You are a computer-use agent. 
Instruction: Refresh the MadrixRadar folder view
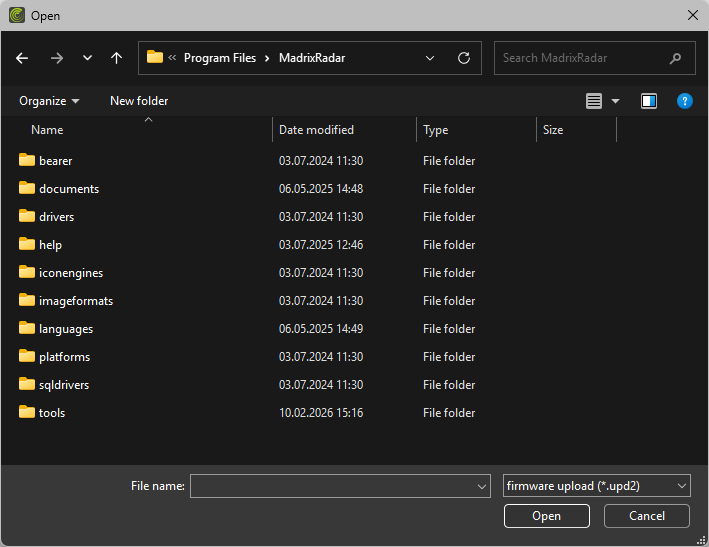click(464, 58)
